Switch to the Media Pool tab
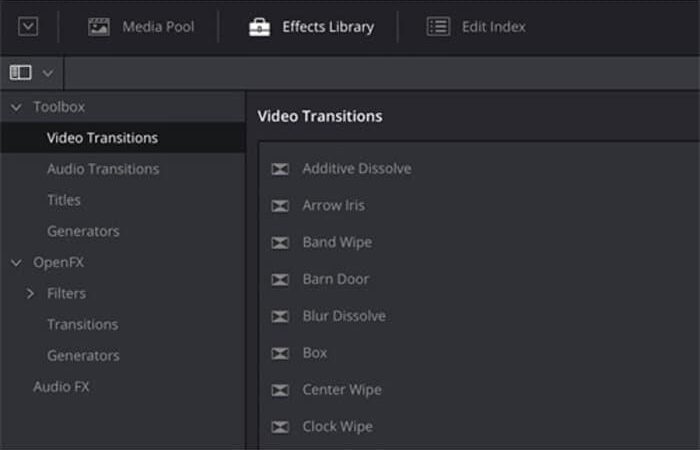The height and width of the screenshot is (450, 700). click(158, 27)
